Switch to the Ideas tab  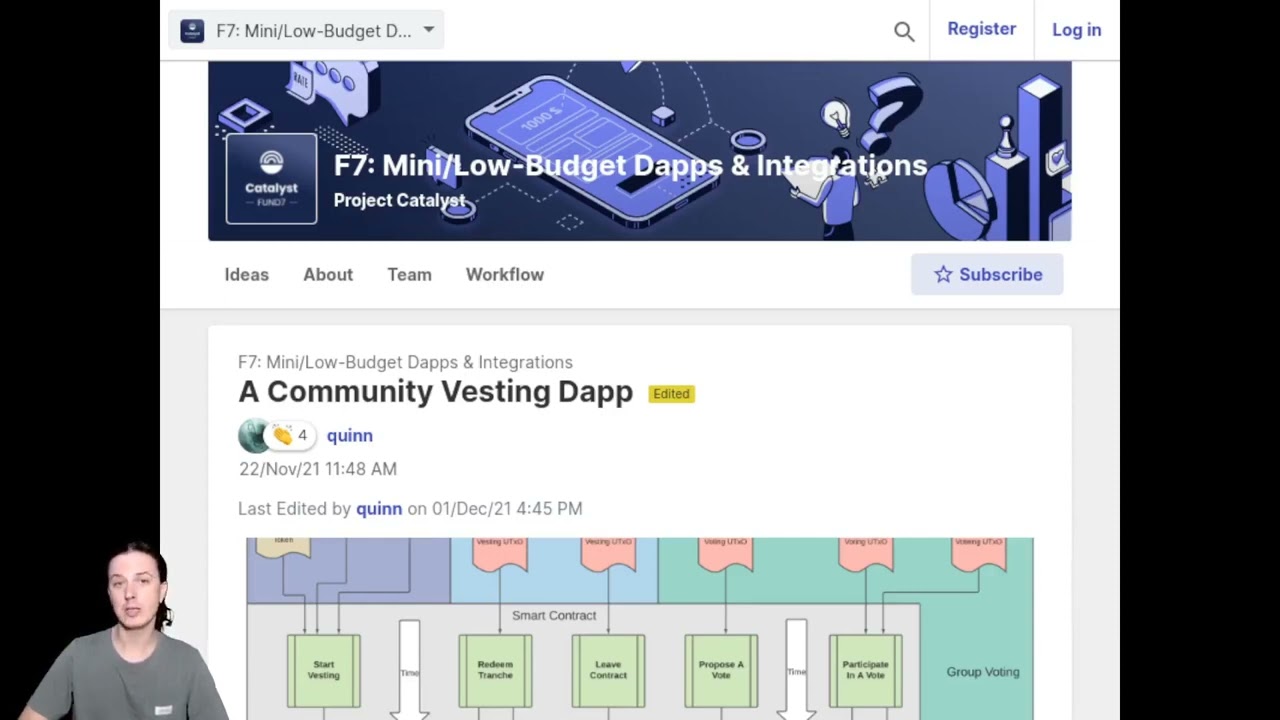click(x=246, y=274)
